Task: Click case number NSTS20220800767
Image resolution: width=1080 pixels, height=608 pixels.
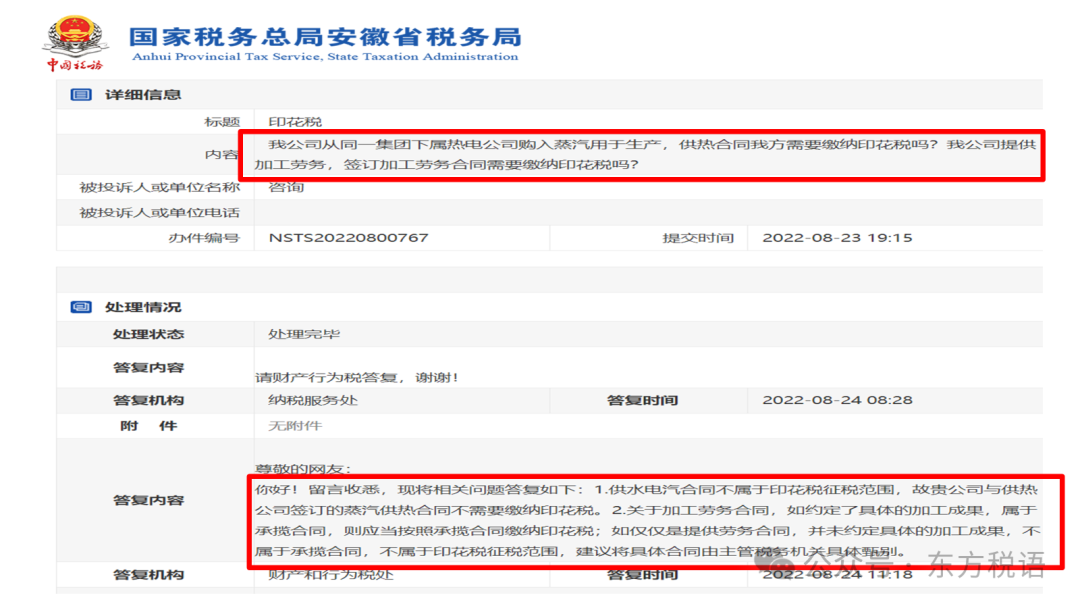Action: [x=348, y=238]
